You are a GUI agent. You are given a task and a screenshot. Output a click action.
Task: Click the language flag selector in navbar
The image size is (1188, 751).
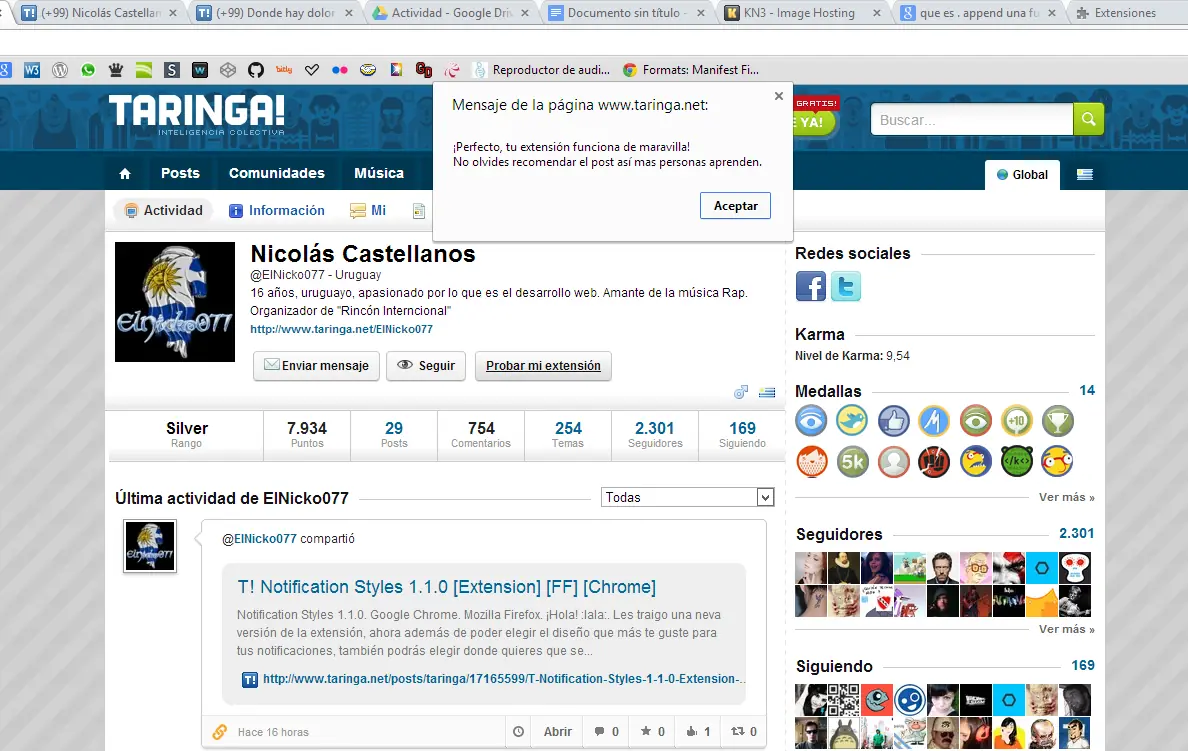point(1085,174)
